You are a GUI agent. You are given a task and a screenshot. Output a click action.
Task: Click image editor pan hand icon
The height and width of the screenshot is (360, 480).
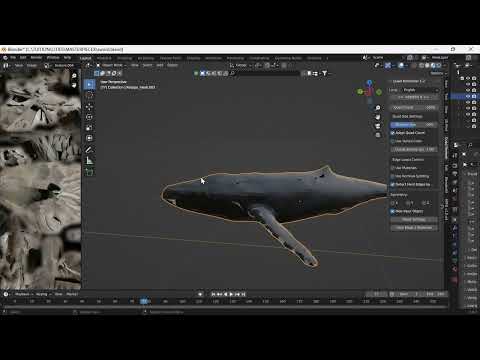coord(74,85)
